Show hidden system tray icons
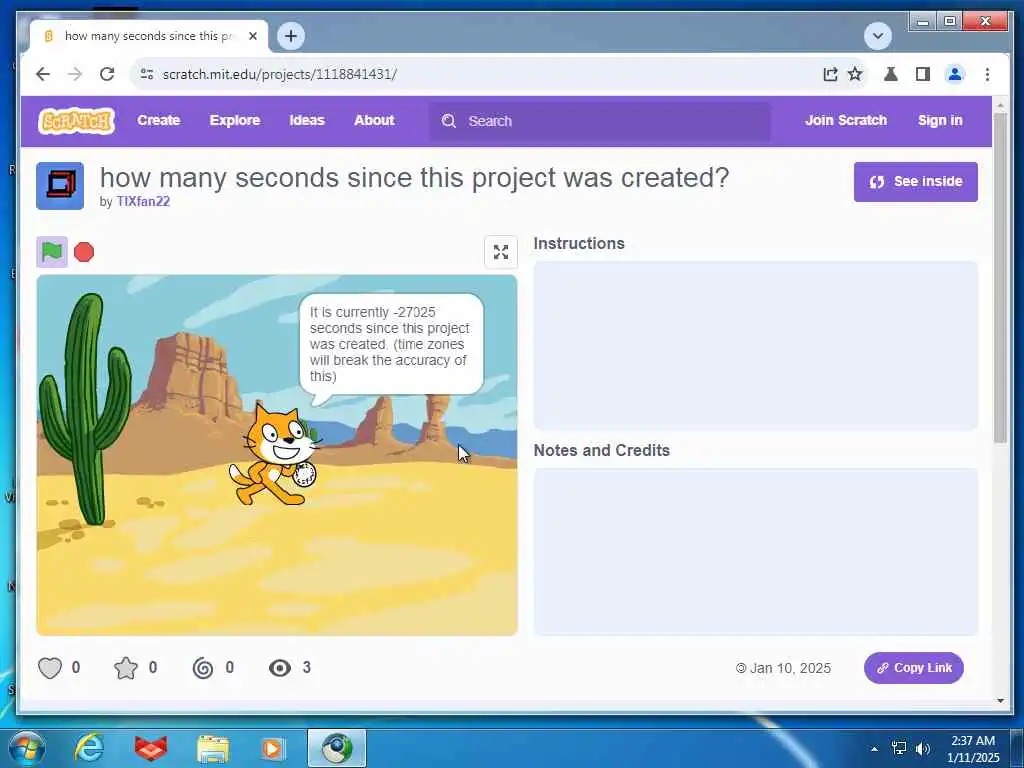The image size is (1024, 768). [874, 749]
